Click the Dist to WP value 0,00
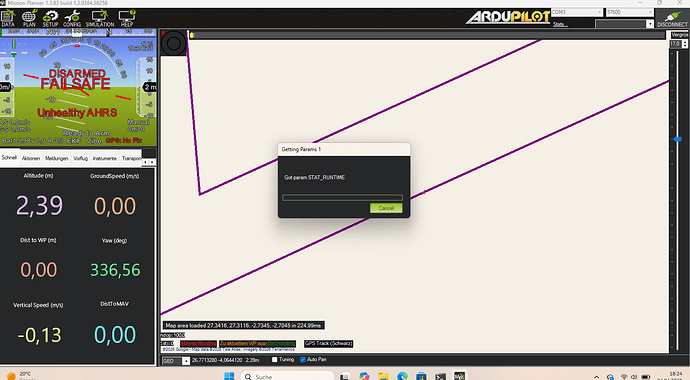 click(x=39, y=270)
